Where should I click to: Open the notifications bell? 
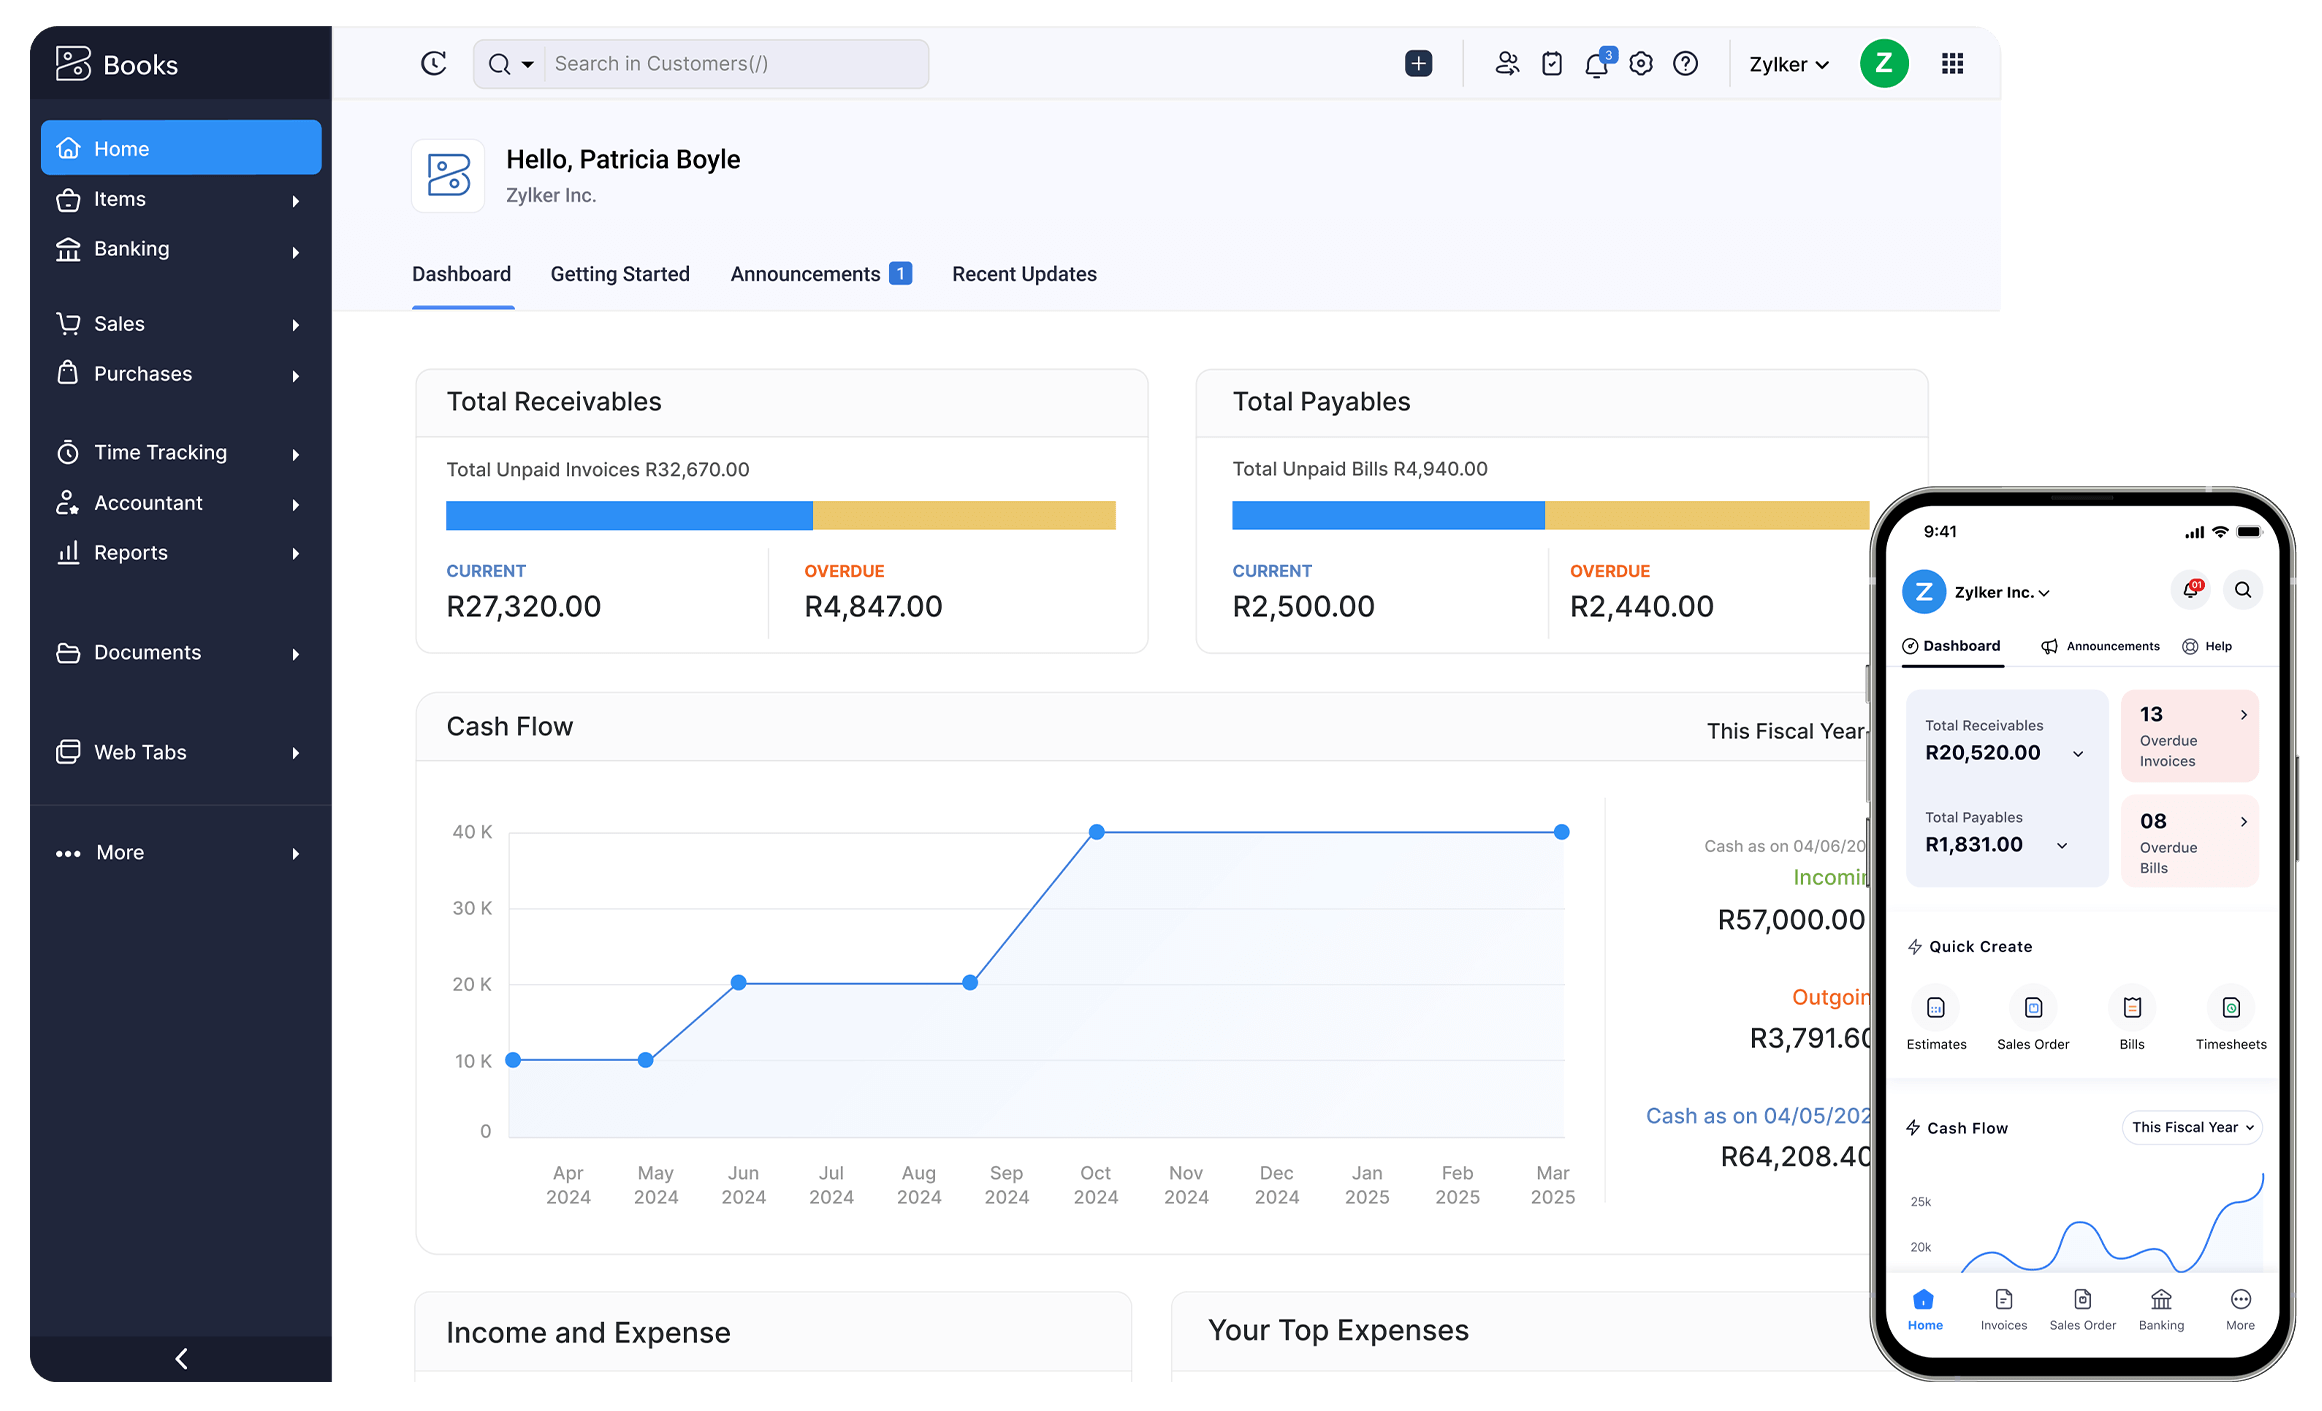click(x=1595, y=64)
